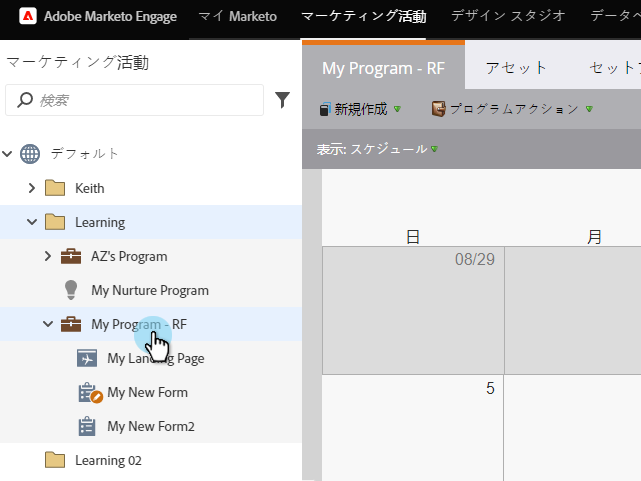
Task: Open My New Form2
Action: pos(151,426)
